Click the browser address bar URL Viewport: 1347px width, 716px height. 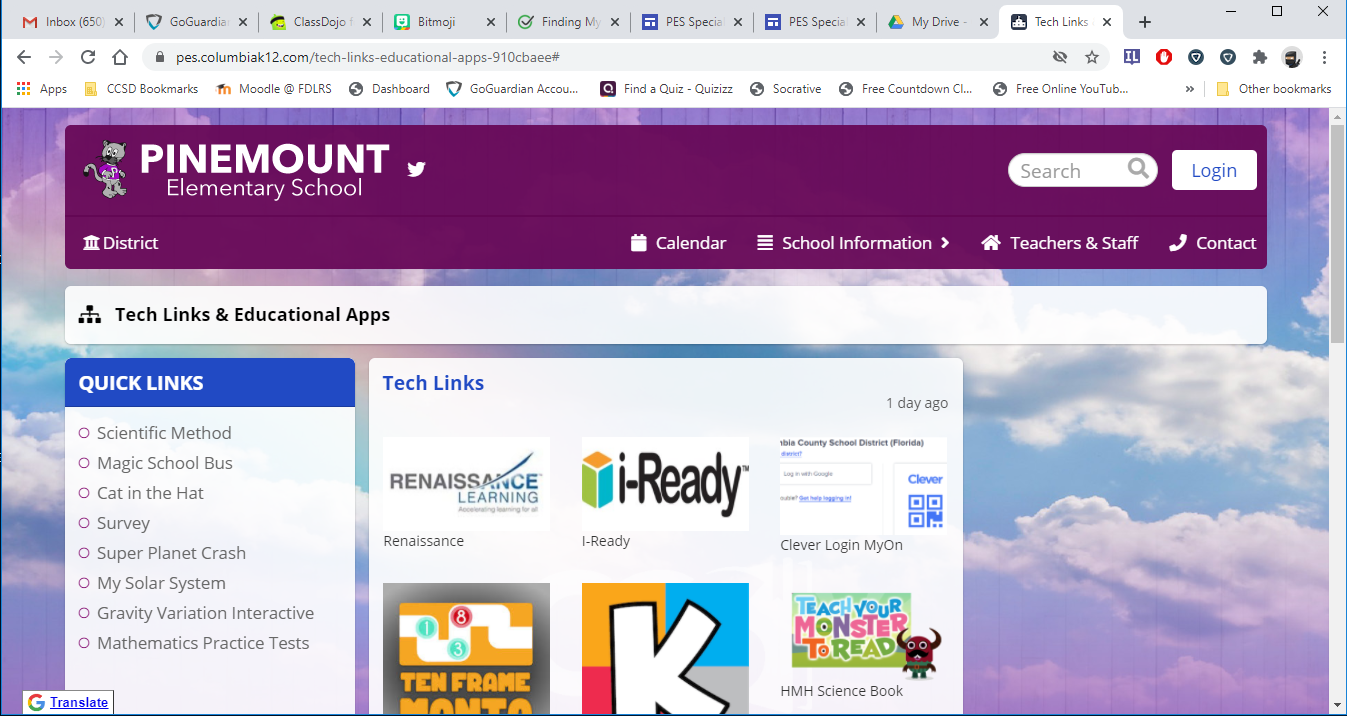click(x=367, y=57)
